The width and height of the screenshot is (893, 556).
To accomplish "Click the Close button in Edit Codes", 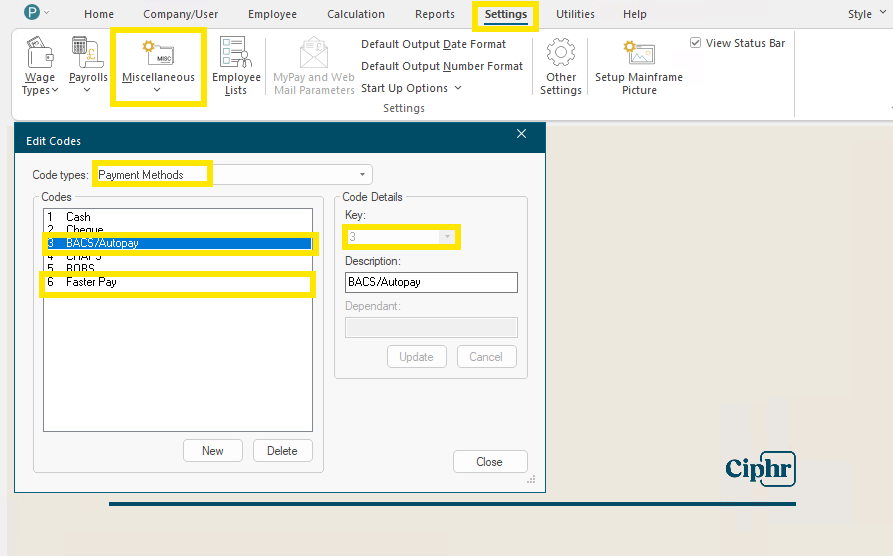I will 490,461.
